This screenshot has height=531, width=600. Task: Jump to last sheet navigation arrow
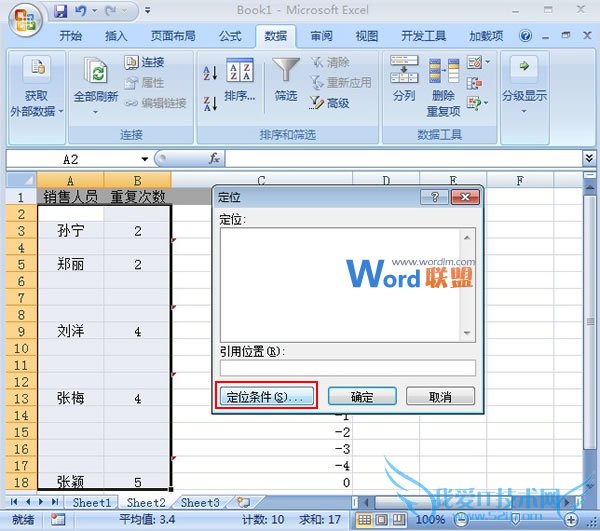55,502
